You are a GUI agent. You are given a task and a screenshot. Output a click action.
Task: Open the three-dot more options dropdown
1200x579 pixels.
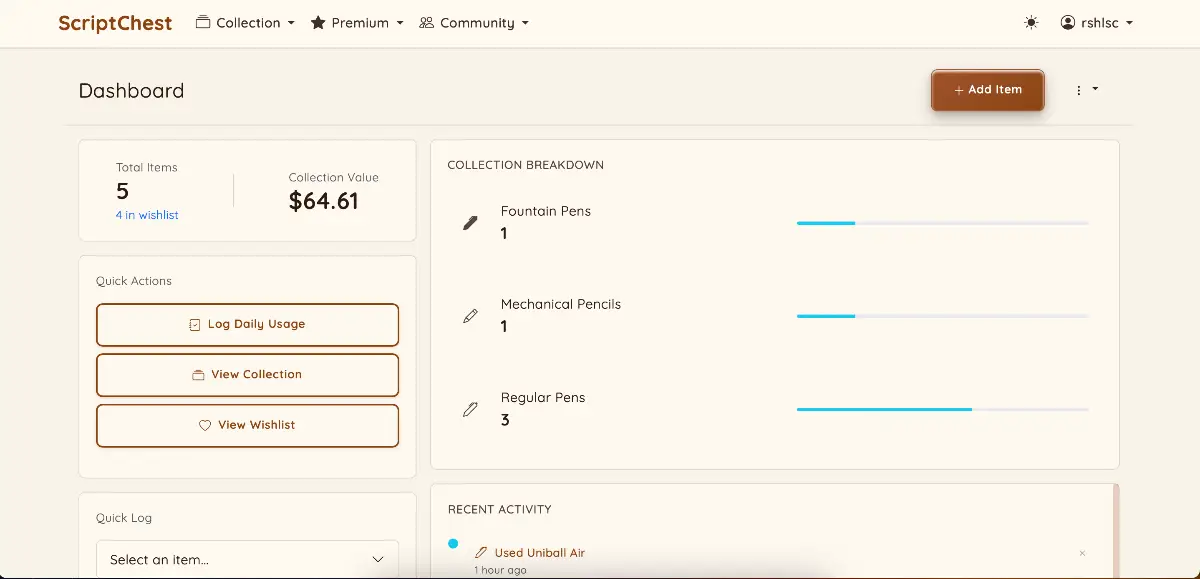click(1086, 90)
